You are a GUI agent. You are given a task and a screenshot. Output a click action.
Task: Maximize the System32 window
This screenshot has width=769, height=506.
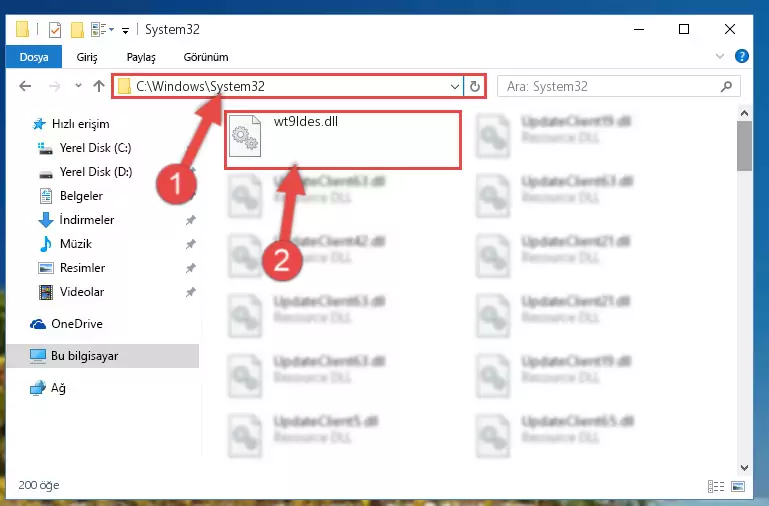[x=684, y=29]
